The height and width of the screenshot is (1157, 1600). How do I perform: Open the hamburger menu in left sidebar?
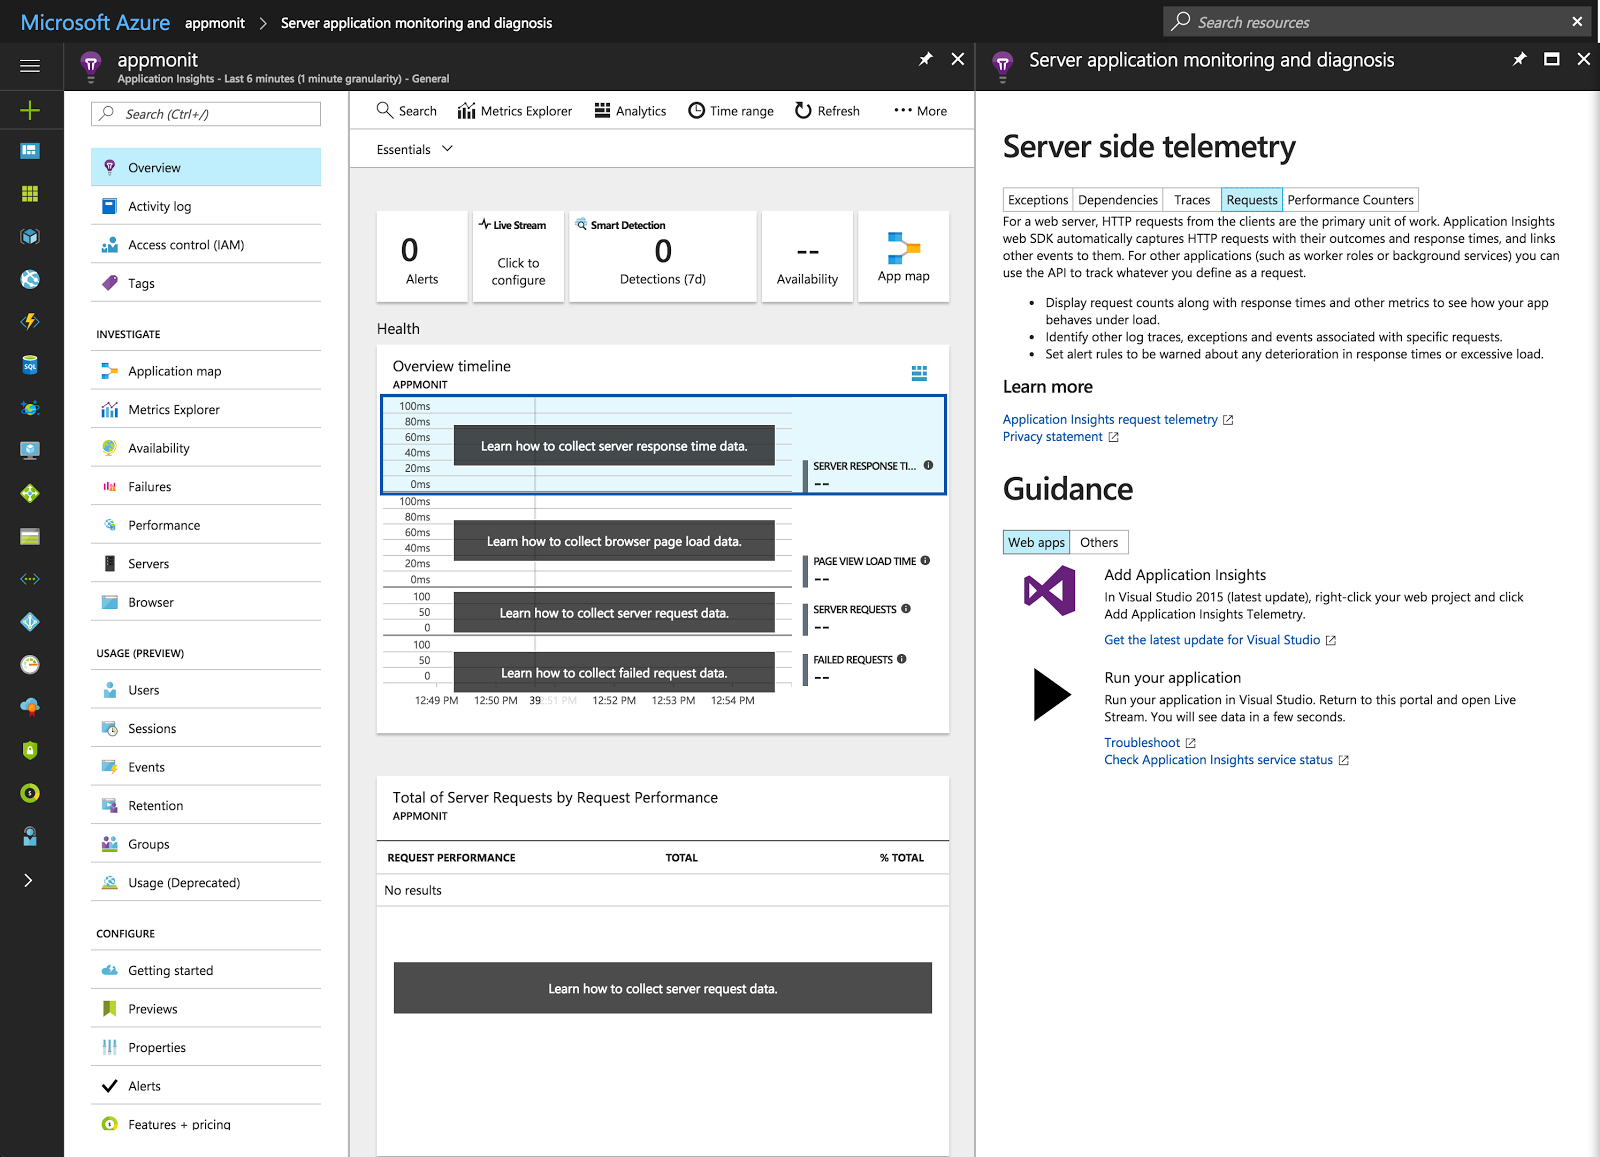pos(30,66)
